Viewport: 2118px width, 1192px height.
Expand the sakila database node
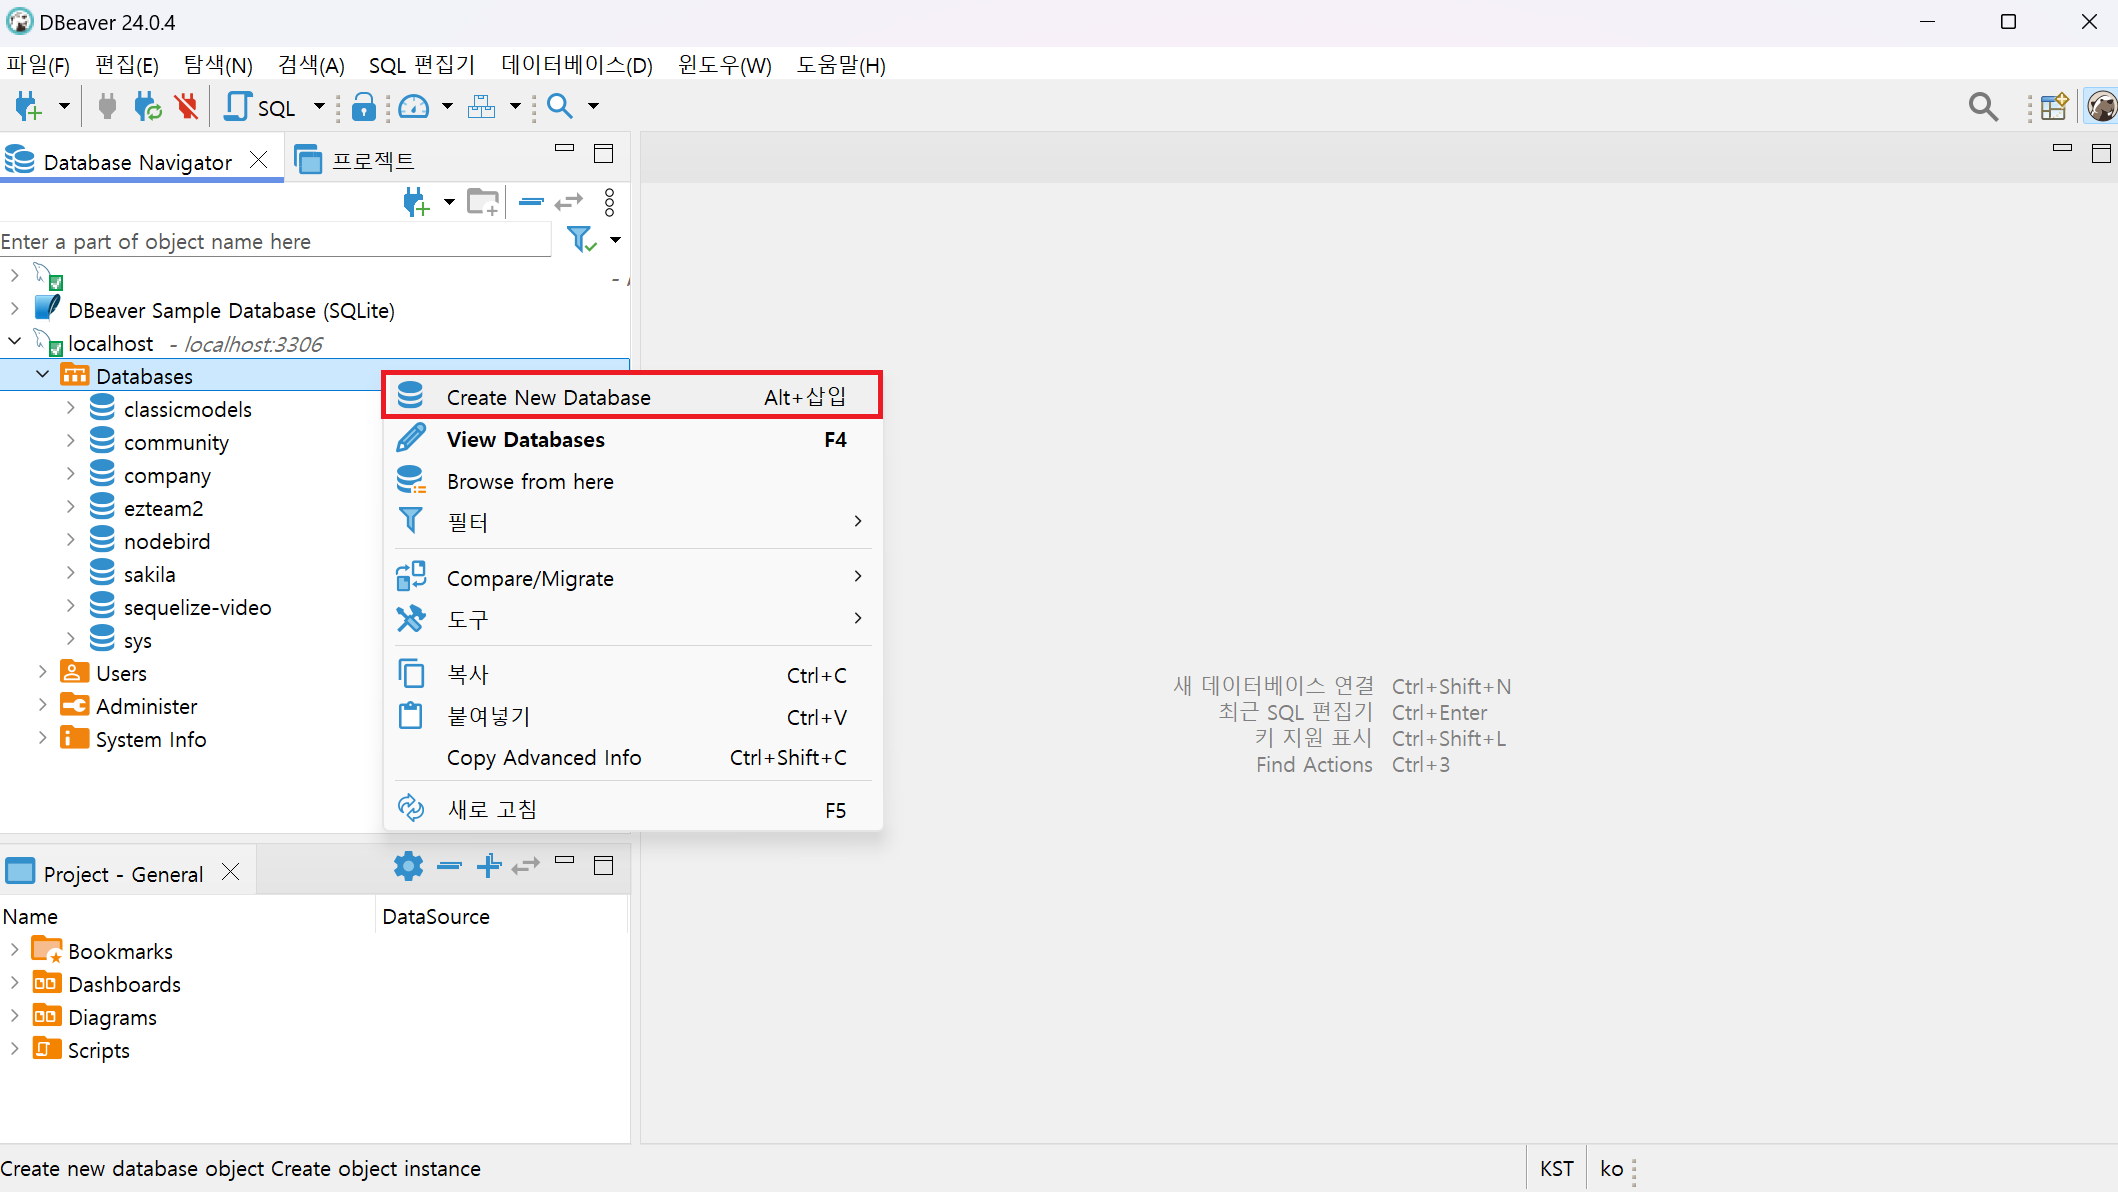click(x=70, y=574)
